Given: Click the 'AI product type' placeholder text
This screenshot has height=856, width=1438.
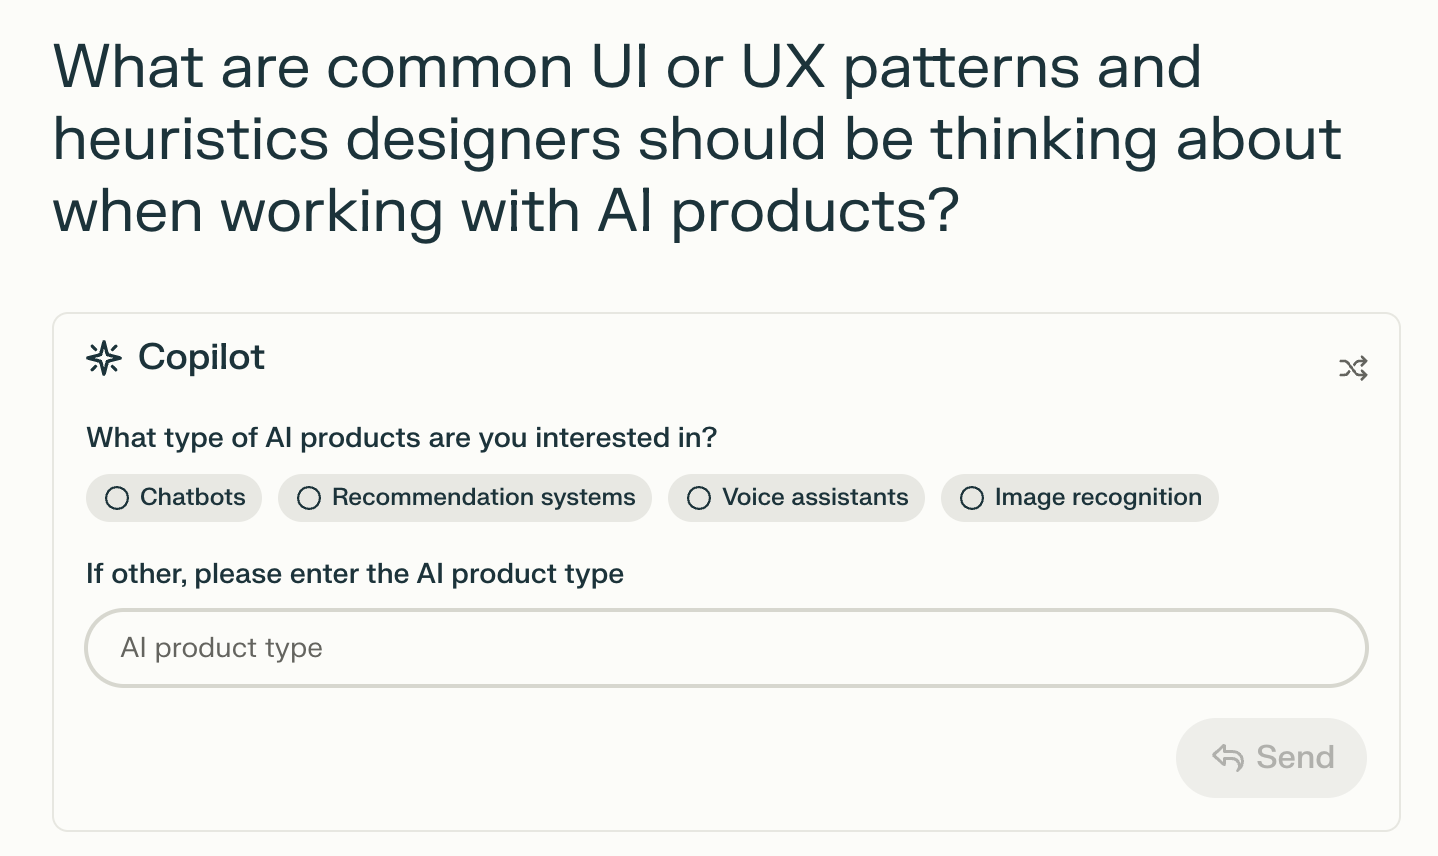Looking at the screenshot, I should (x=222, y=648).
